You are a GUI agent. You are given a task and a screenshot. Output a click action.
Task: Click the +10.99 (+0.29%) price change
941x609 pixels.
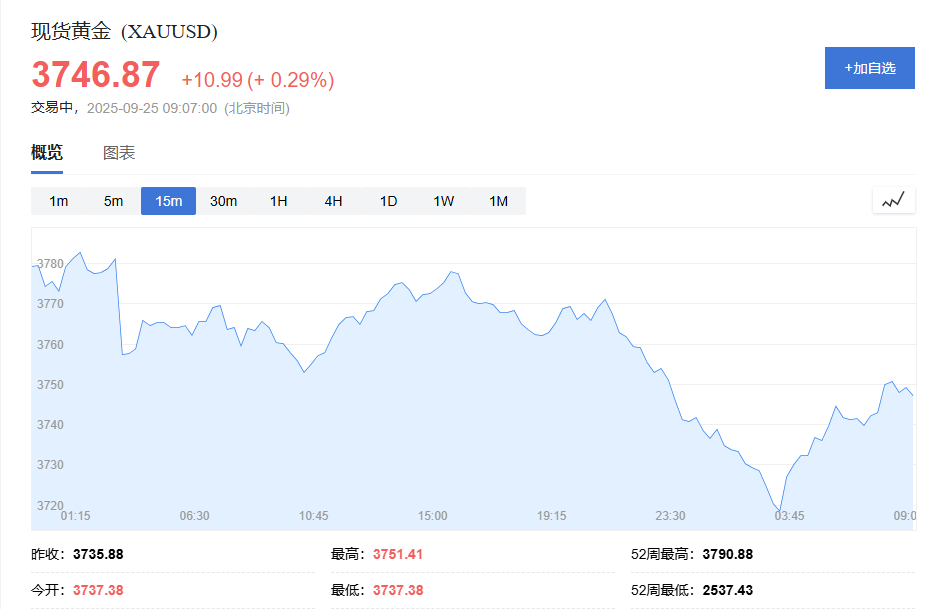tap(257, 80)
